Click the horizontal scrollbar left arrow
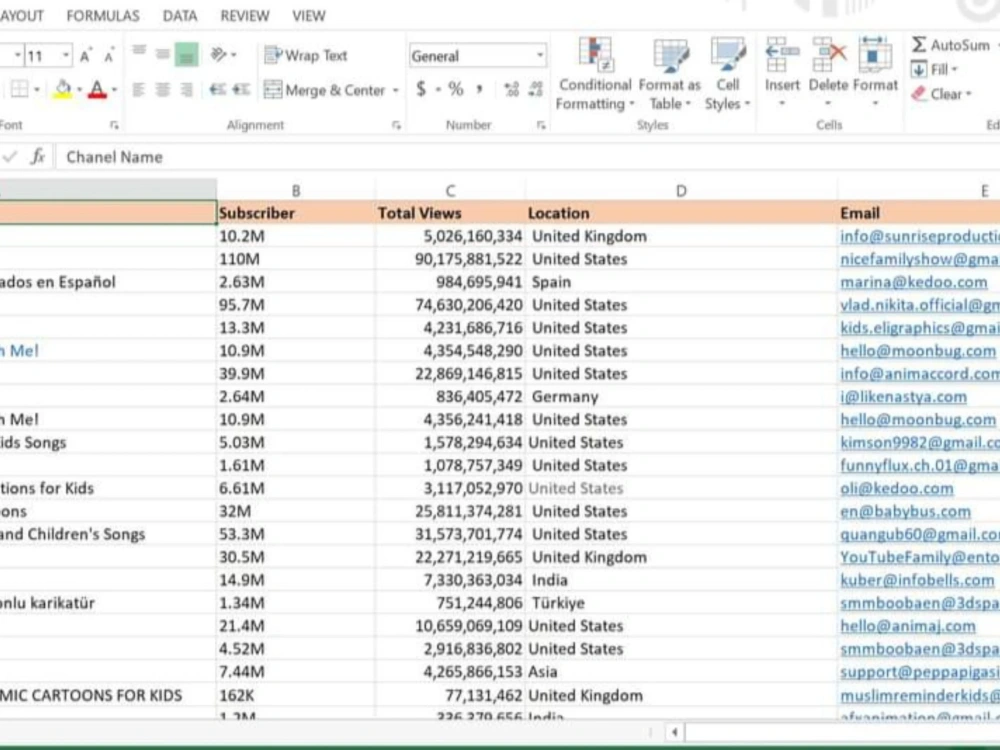The image size is (1000, 750). 675,732
